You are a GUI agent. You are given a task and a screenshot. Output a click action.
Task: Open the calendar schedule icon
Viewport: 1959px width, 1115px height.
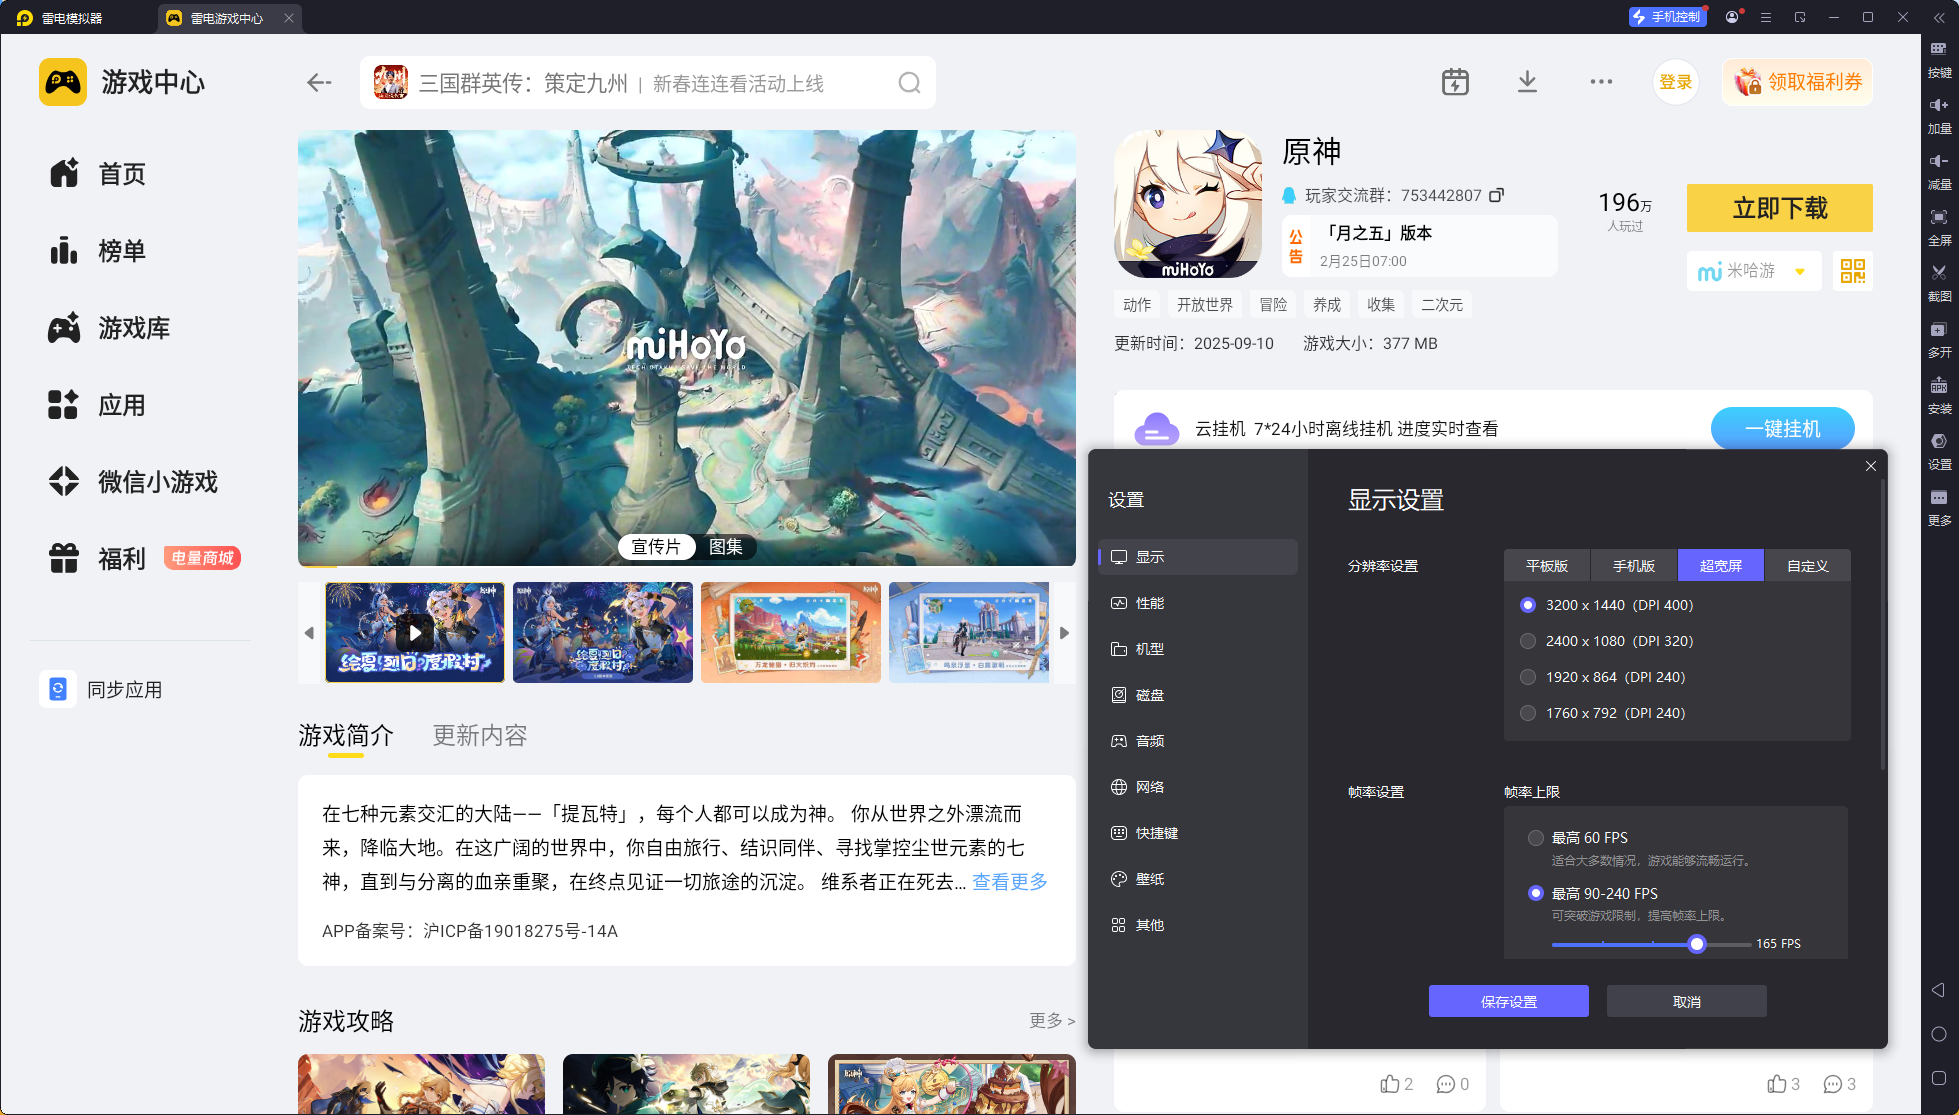point(1455,82)
